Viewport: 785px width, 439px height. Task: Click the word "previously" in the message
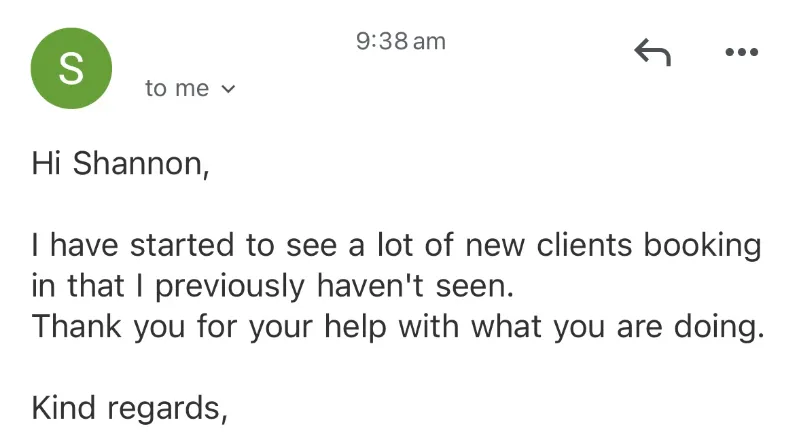tap(230, 287)
